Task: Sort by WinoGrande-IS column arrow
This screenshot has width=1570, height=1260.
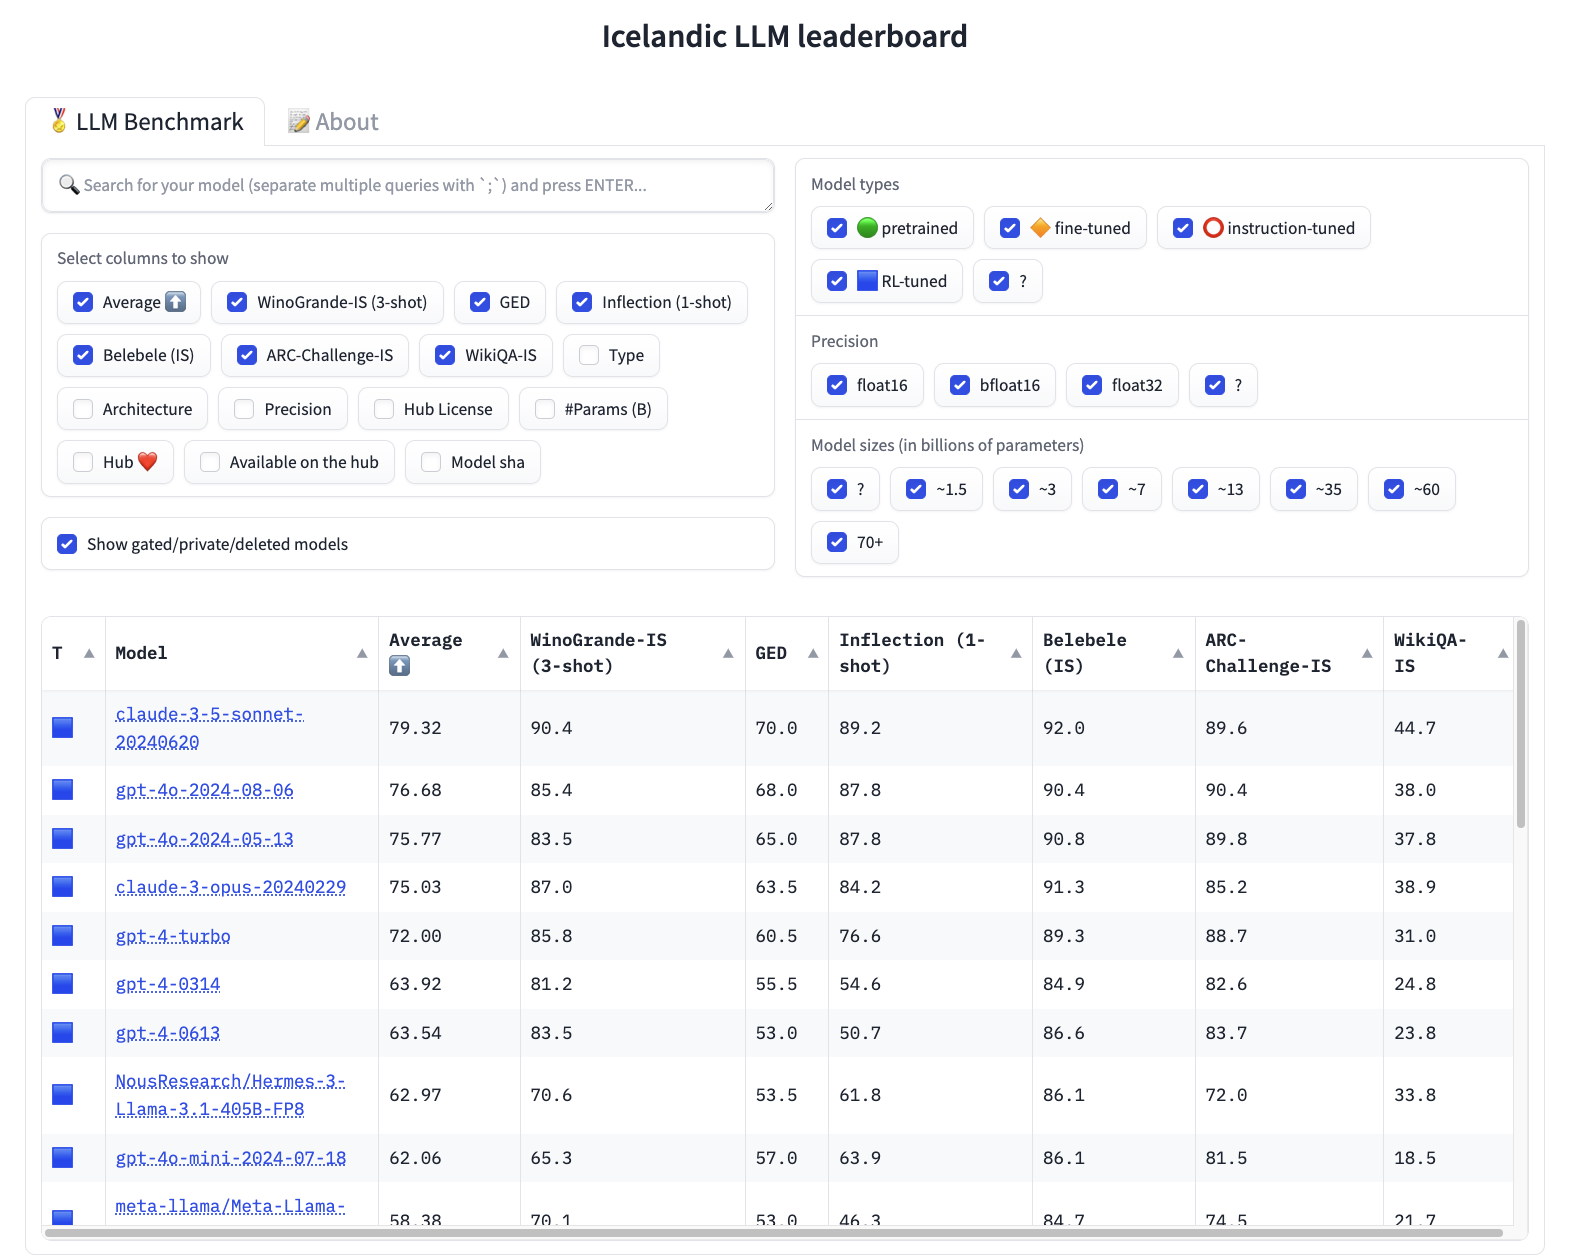Action: 728,653
